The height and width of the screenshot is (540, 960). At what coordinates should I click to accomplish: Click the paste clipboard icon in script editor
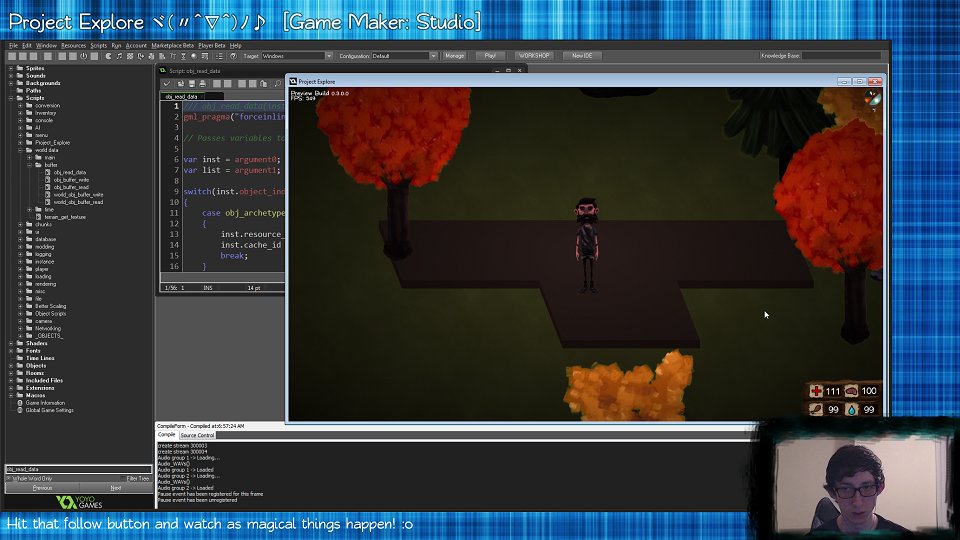click(263, 83)
